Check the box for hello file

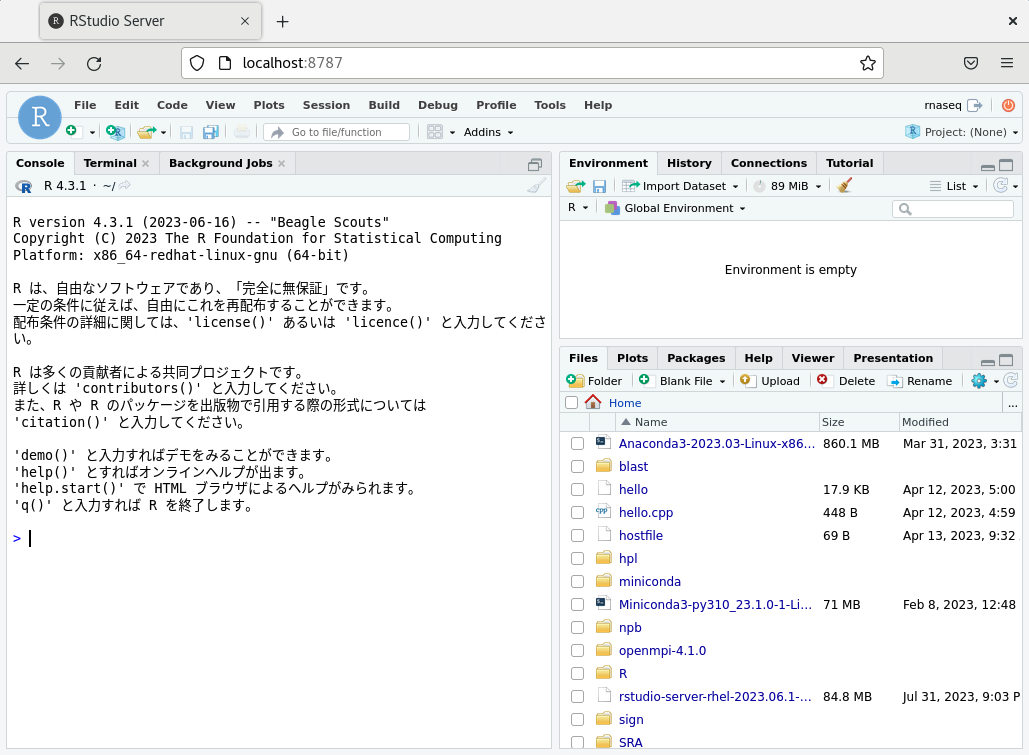pyautogui.click(x=578, y=490)
